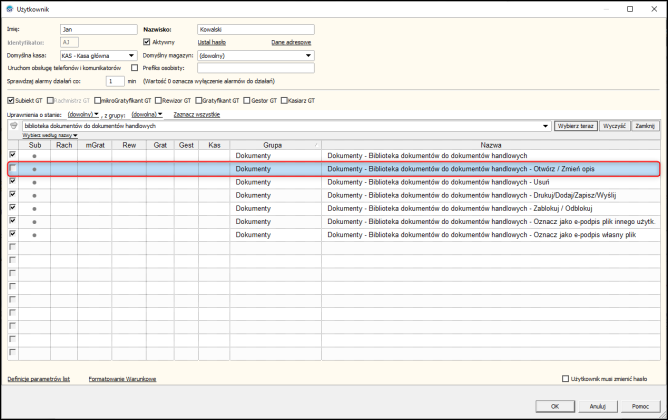Image resolution: width=668 pixels, height=420 pixels.
Task: Open the Domyślny magazyn dropdown
Action: click(308, 55)
